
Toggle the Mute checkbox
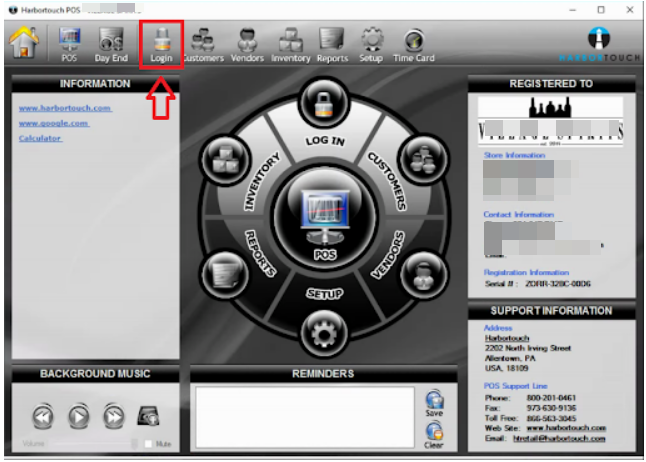(x=148, y=444)
